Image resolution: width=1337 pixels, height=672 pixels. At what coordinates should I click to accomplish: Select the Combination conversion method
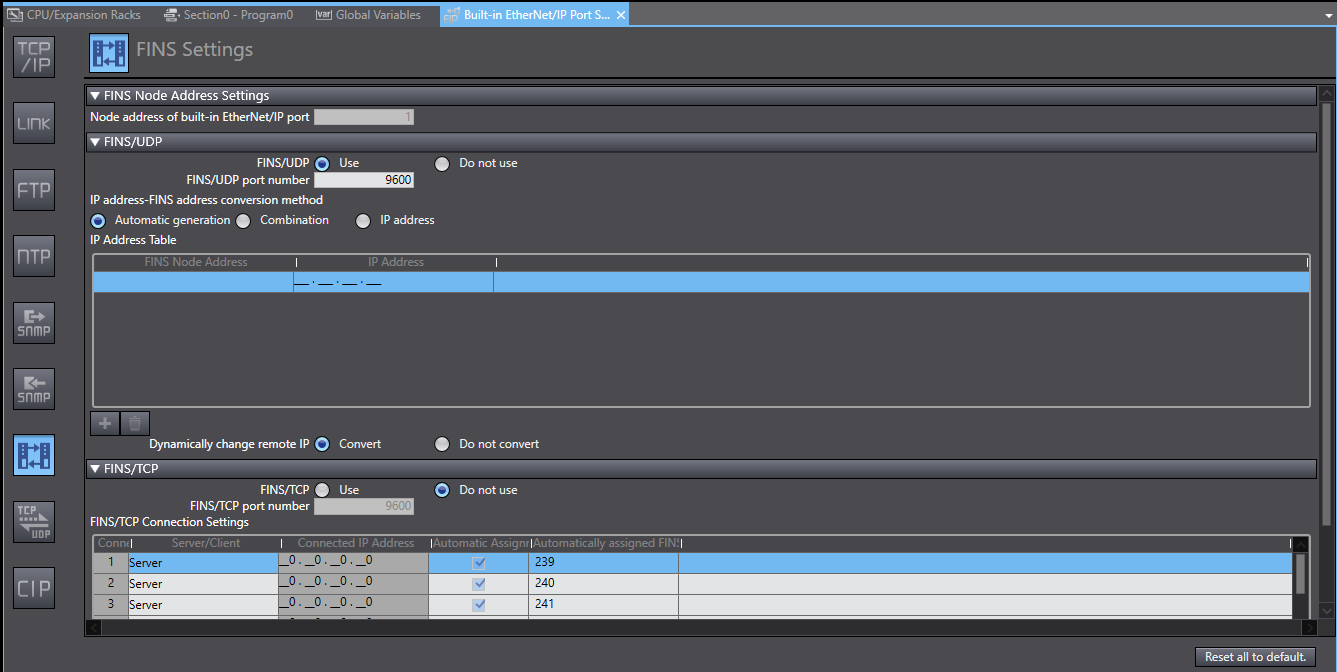tap(243, 221)
